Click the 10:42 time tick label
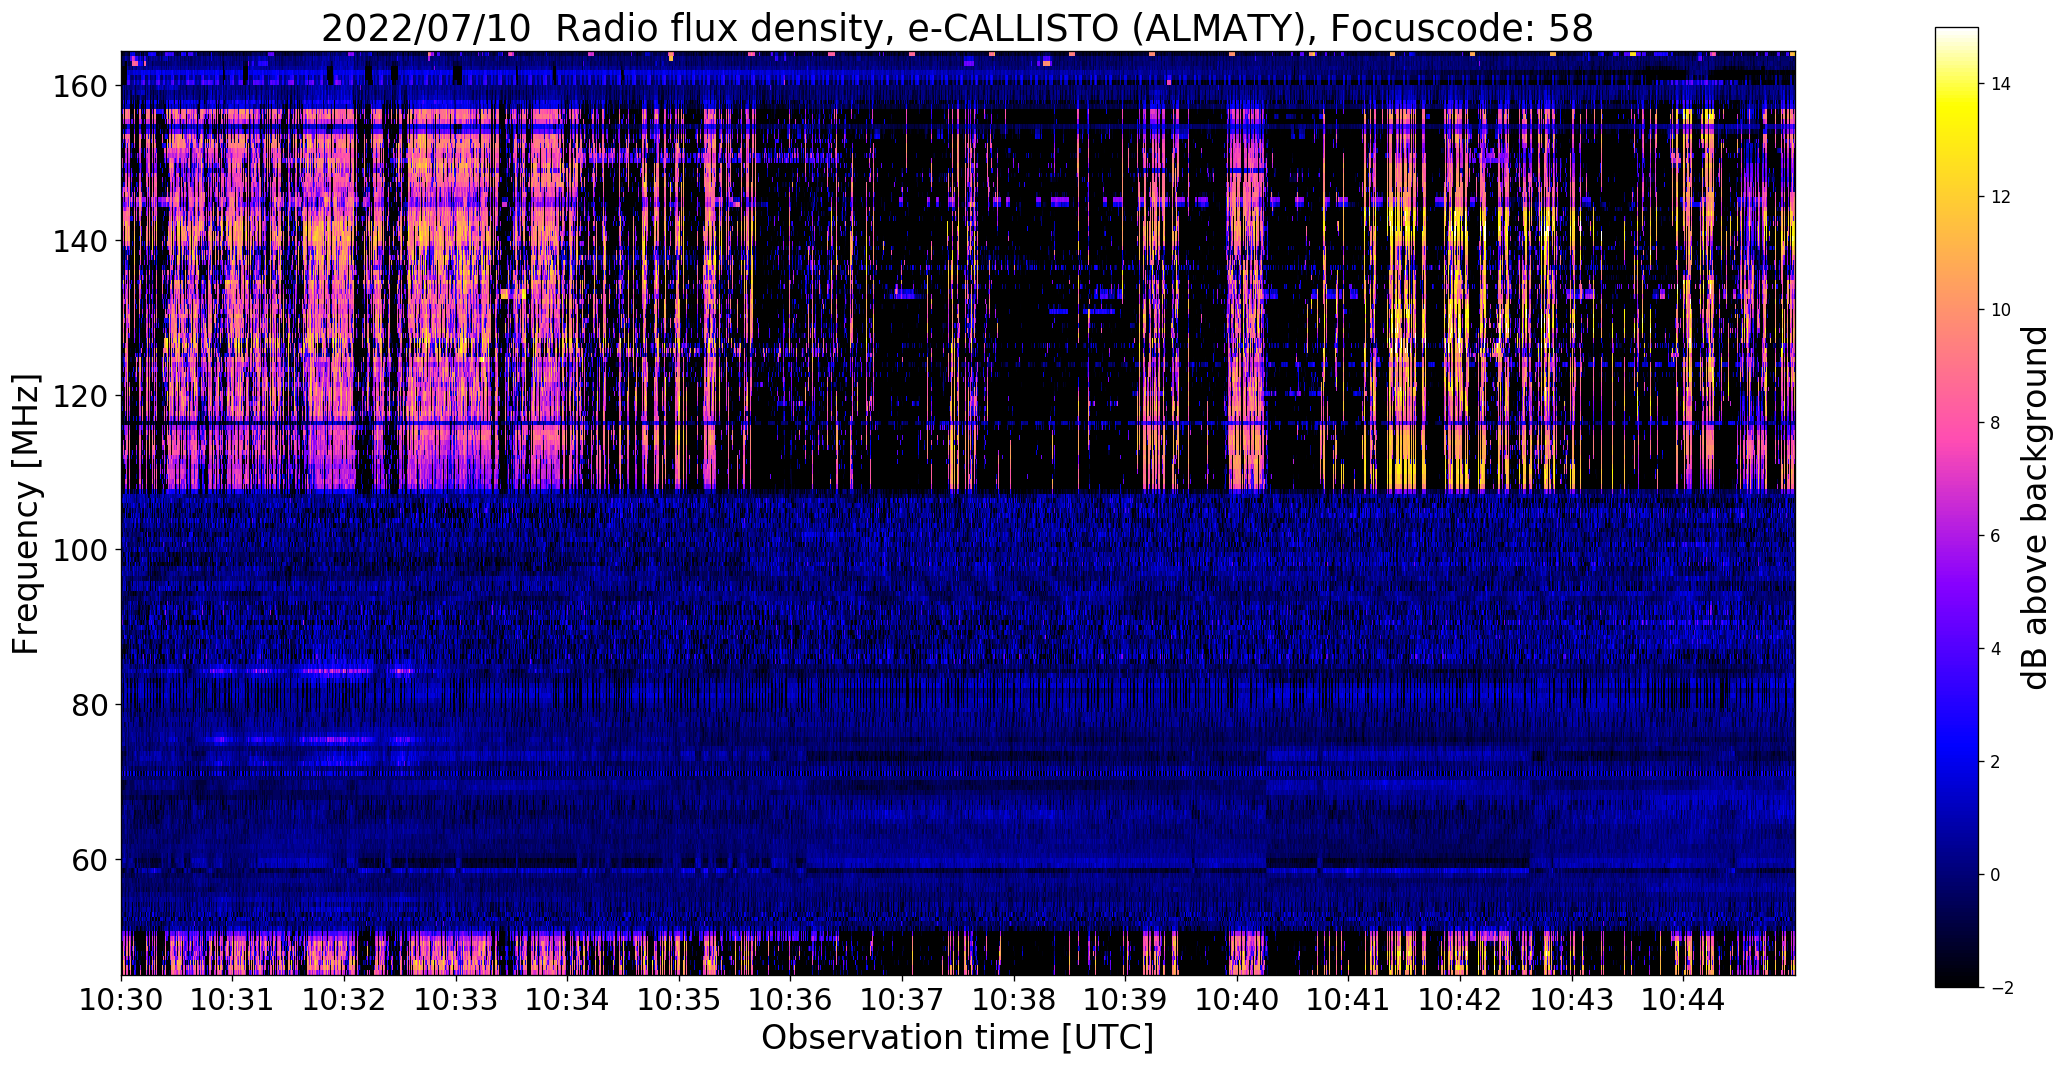Image resolution: width=2066 pixels, height=1067 pixels. click(x=1460, y=998)
